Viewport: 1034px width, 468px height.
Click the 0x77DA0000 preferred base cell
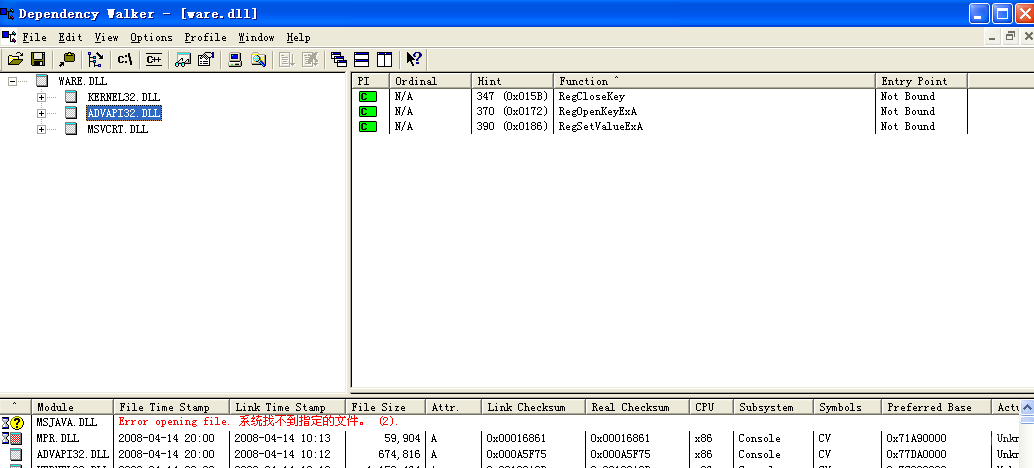(916, 454)
